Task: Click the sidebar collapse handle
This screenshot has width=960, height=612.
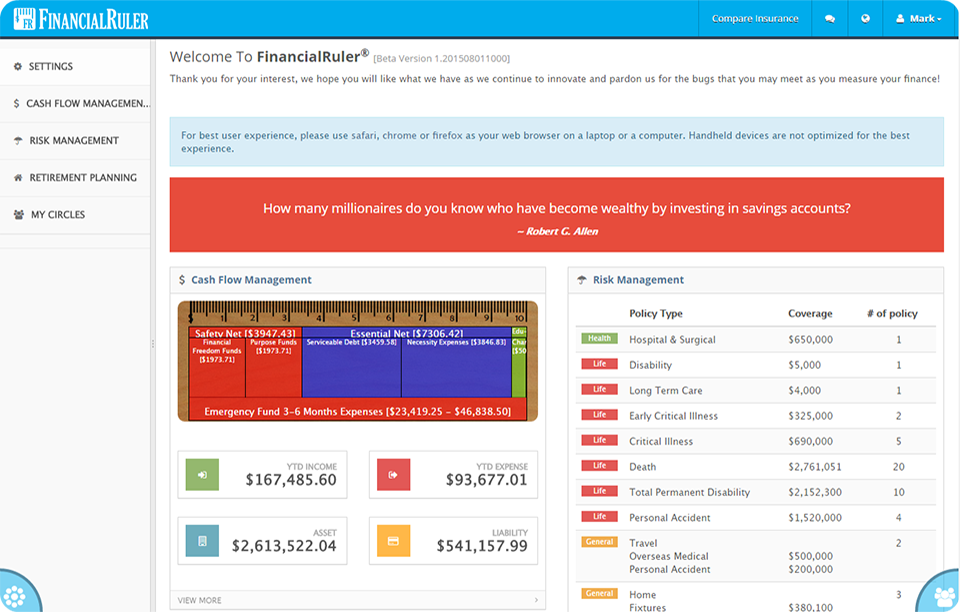Action: point(152,344)
